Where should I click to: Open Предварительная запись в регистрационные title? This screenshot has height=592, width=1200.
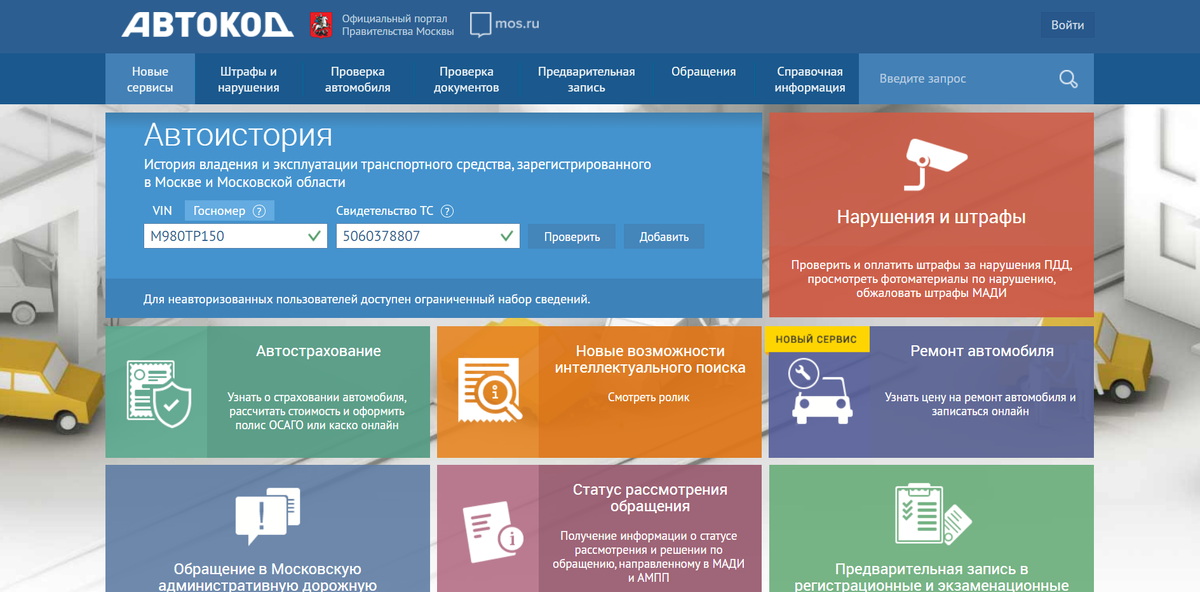pos(931,577)
